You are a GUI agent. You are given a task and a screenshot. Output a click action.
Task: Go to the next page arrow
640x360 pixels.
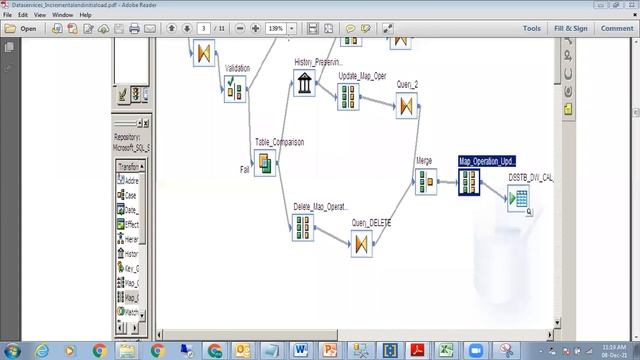click(x=187, y=28)
